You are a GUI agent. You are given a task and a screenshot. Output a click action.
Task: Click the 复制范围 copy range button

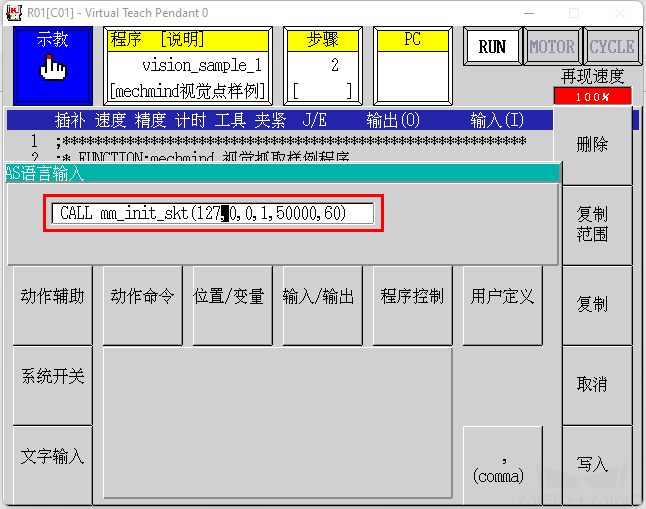click(597, 225)
